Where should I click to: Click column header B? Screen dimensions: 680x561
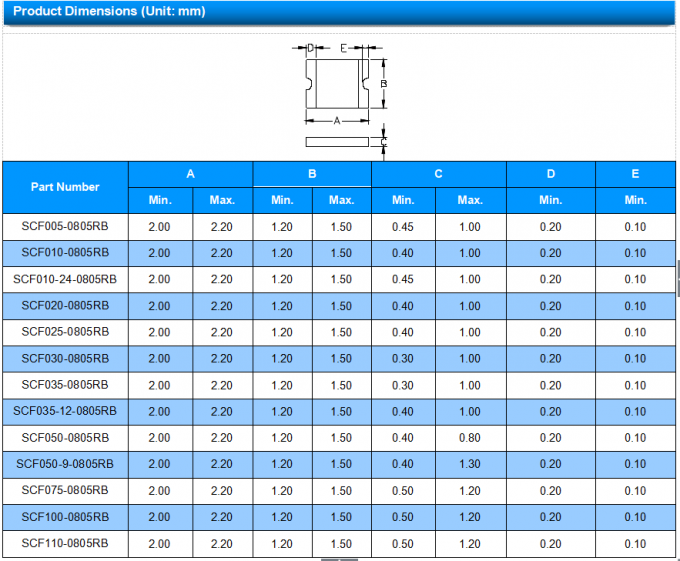[x=312, y=174]
